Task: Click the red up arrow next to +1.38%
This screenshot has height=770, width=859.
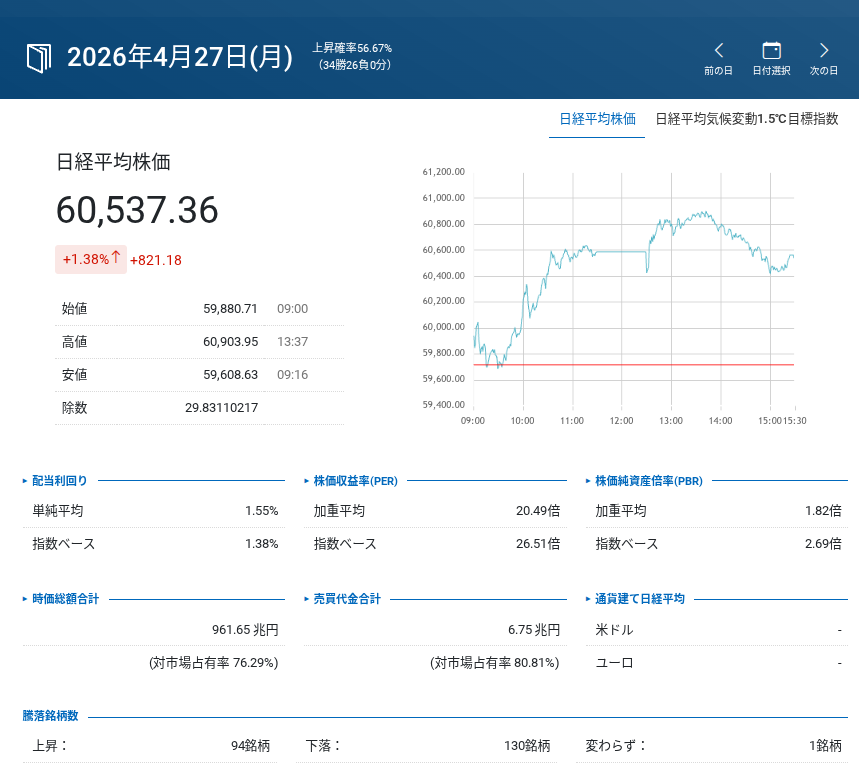Action: pyautogui.click(x=116, y=258)
